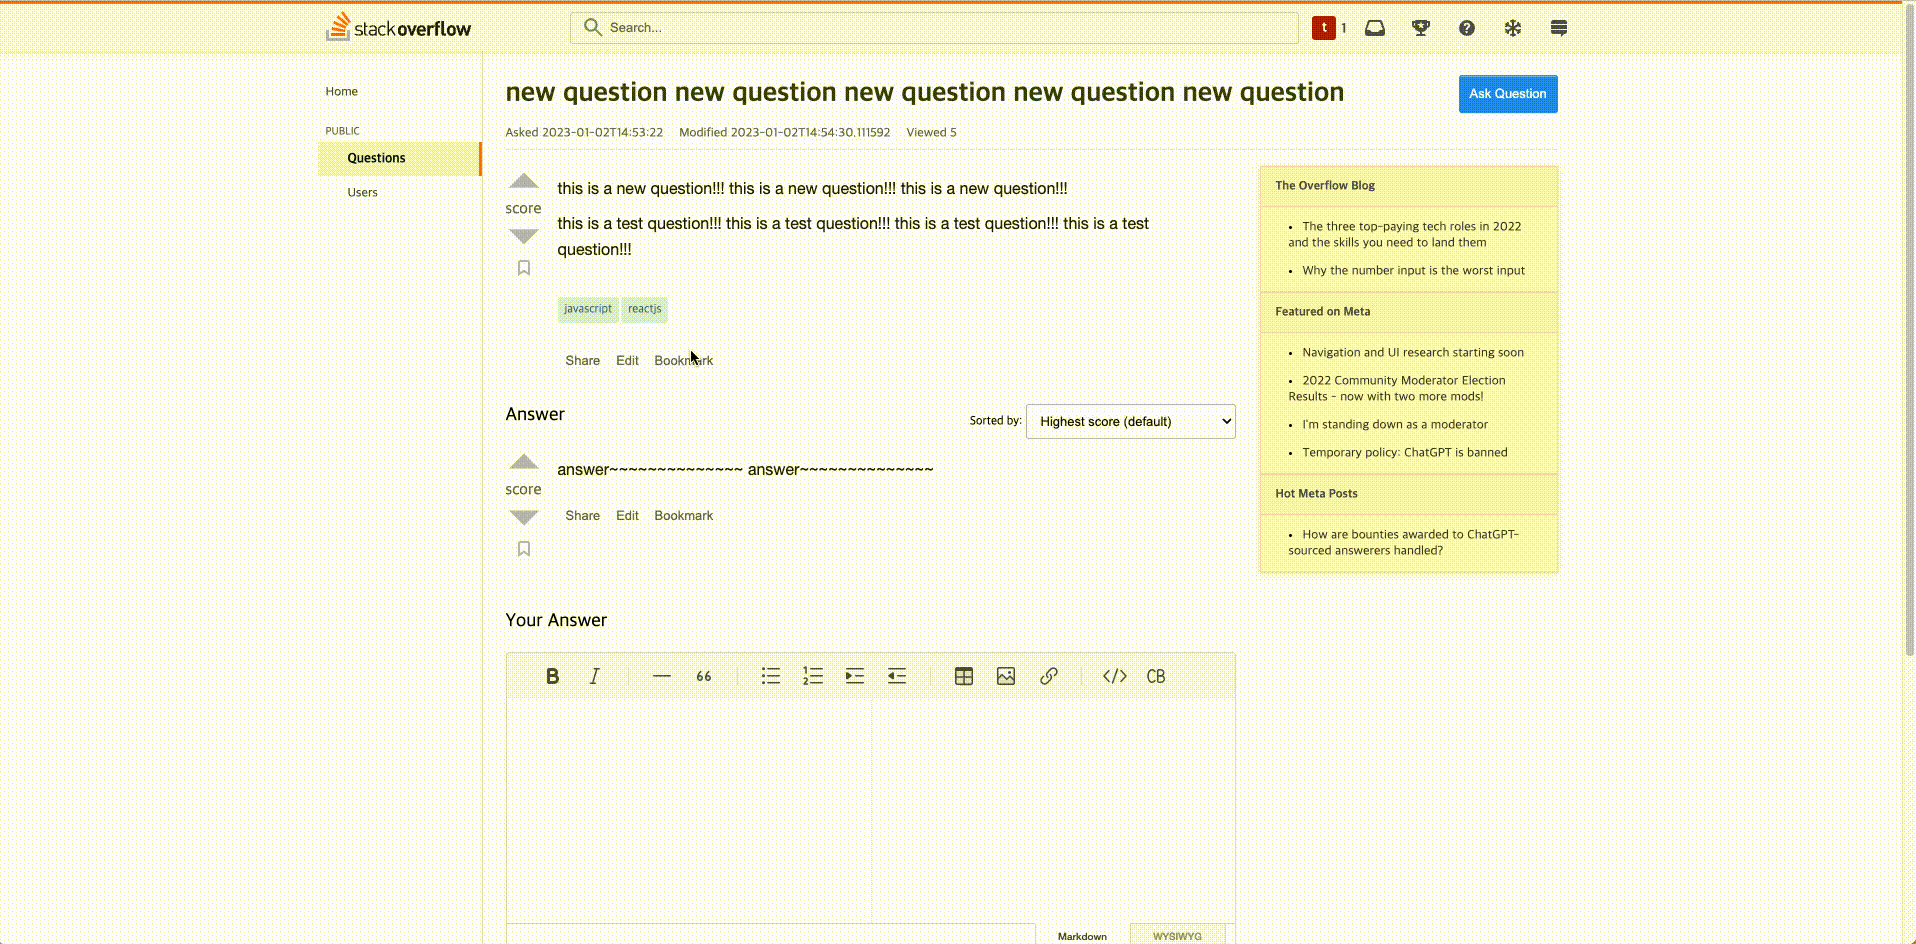Click the red user avatar 't'
Viewport: 1916px width, 944px height.
point(1324,28)
